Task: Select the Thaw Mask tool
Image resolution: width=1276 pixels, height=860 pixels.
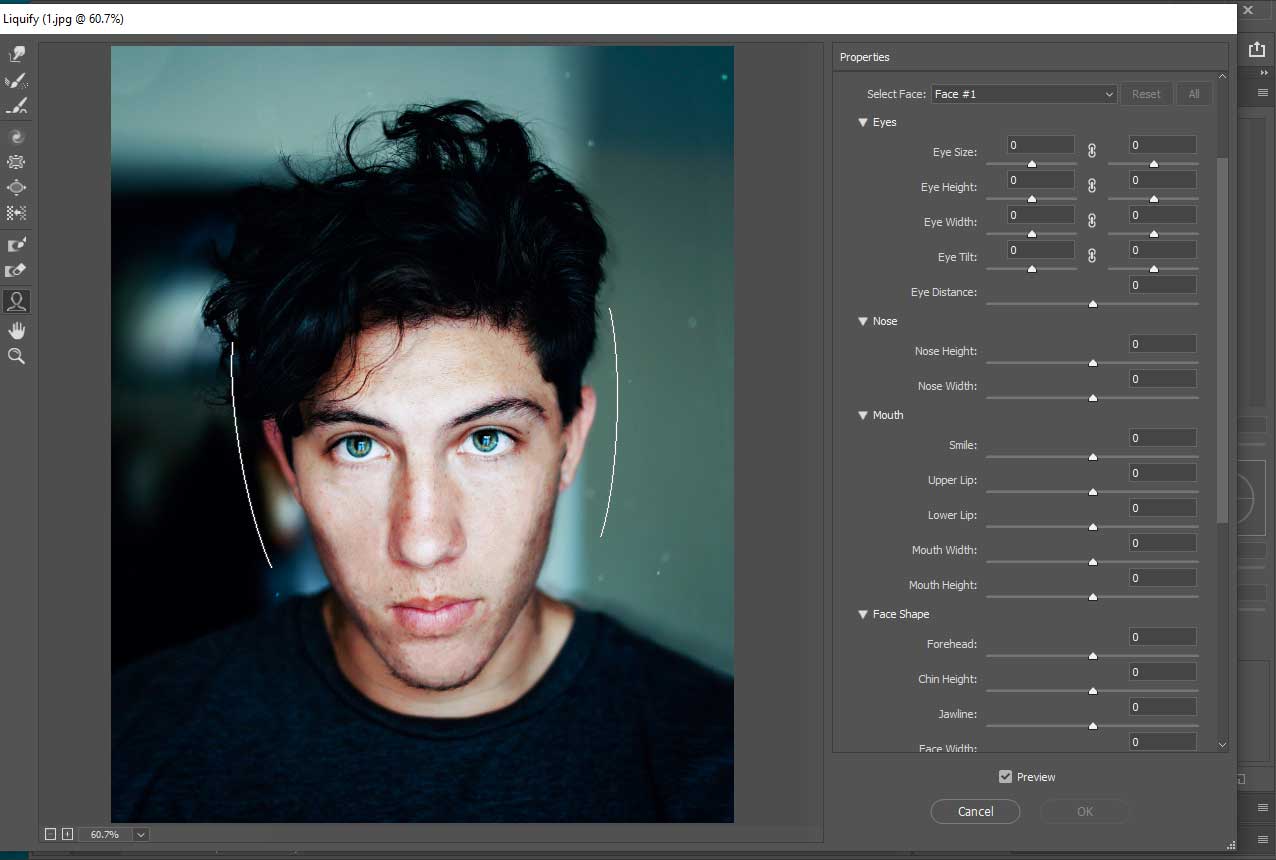Action: 16,269
